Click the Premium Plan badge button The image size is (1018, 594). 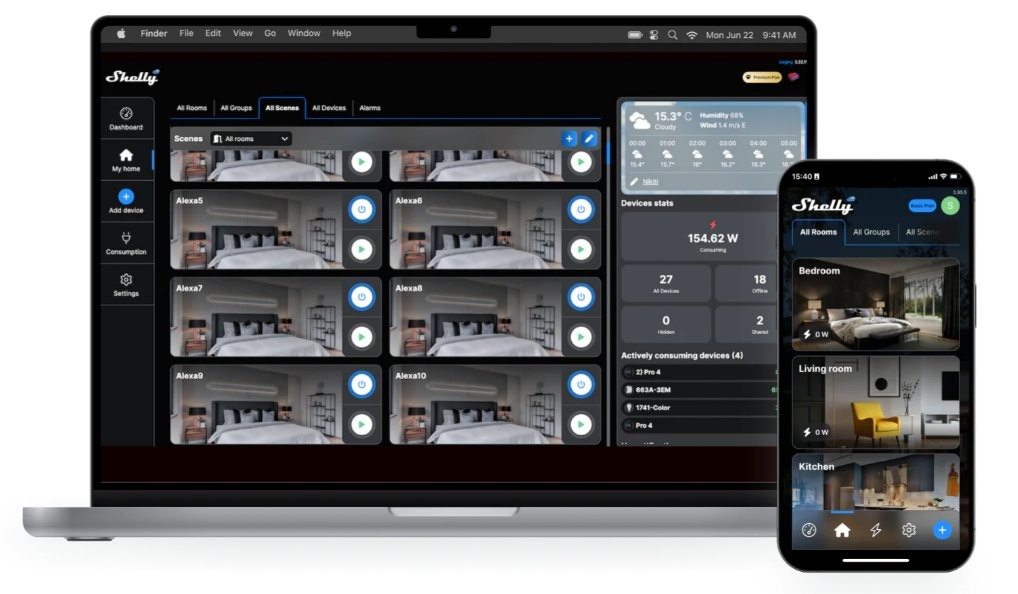tap(762, 77)
